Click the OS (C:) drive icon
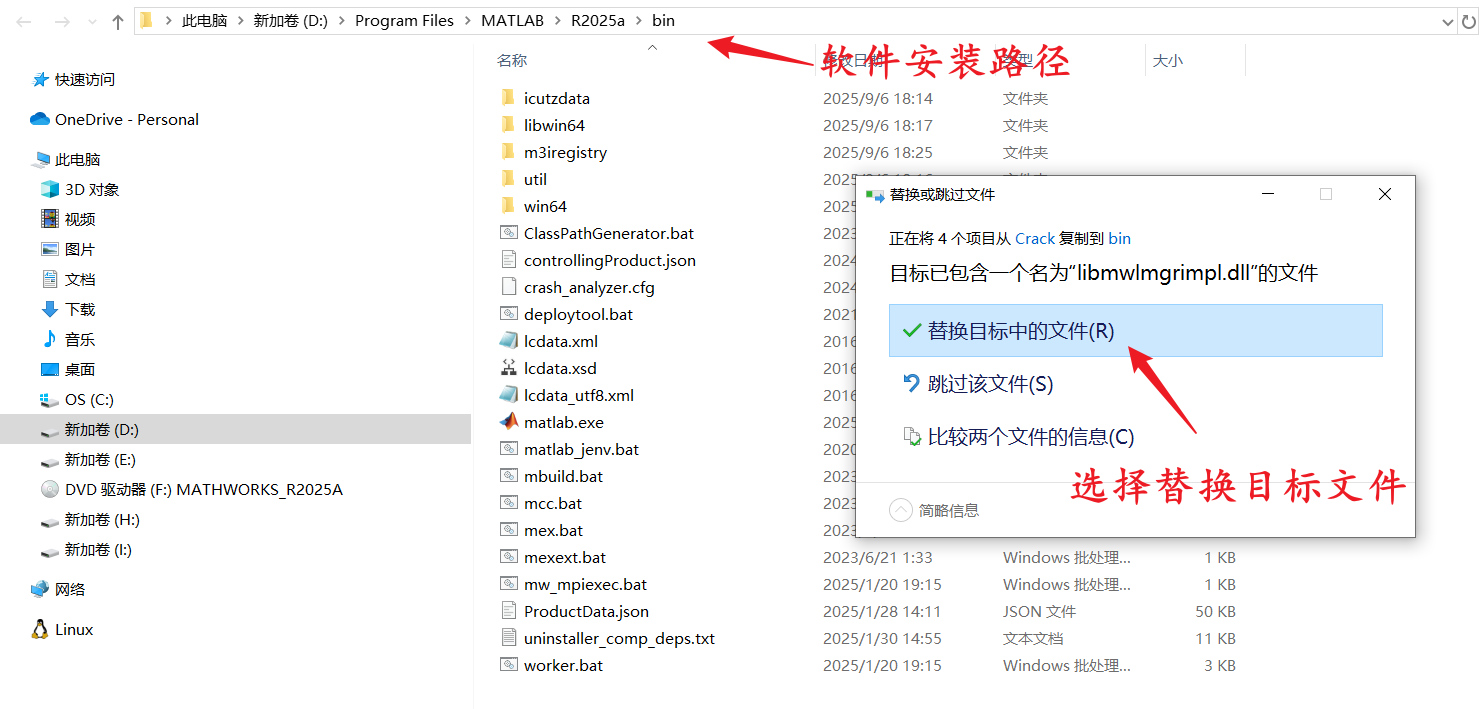 (x=50, y=399)
